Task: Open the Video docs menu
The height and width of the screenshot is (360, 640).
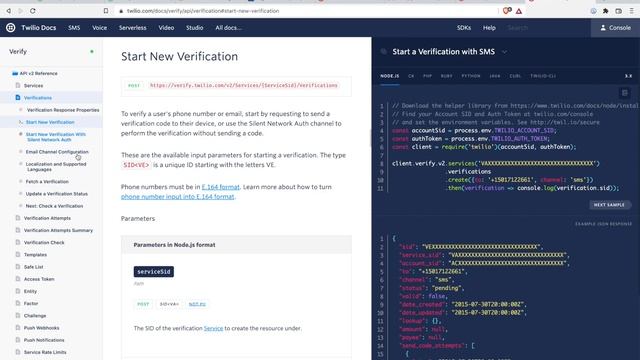Action: [x=166, y=28]
